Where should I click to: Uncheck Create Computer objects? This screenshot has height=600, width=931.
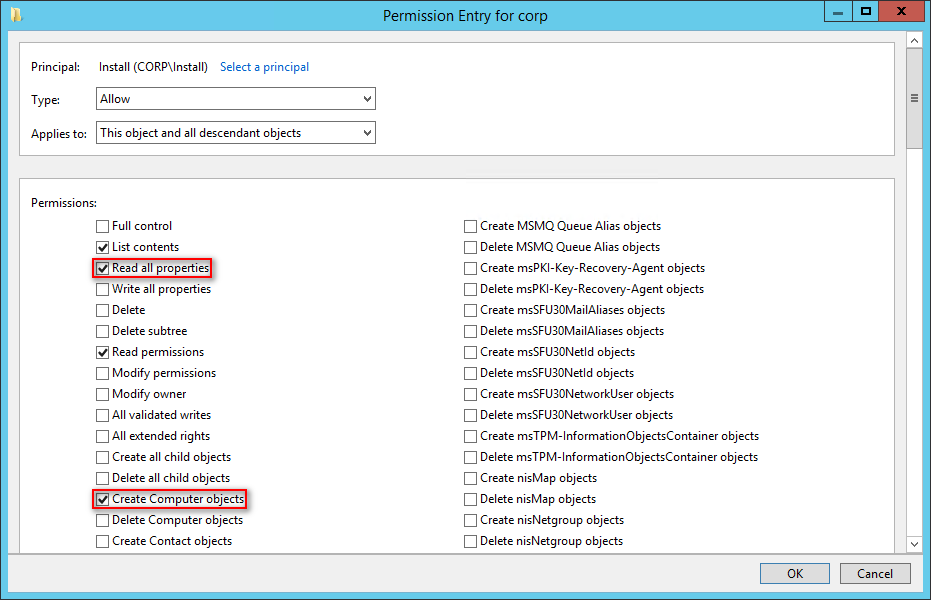(x=103, y=499)
